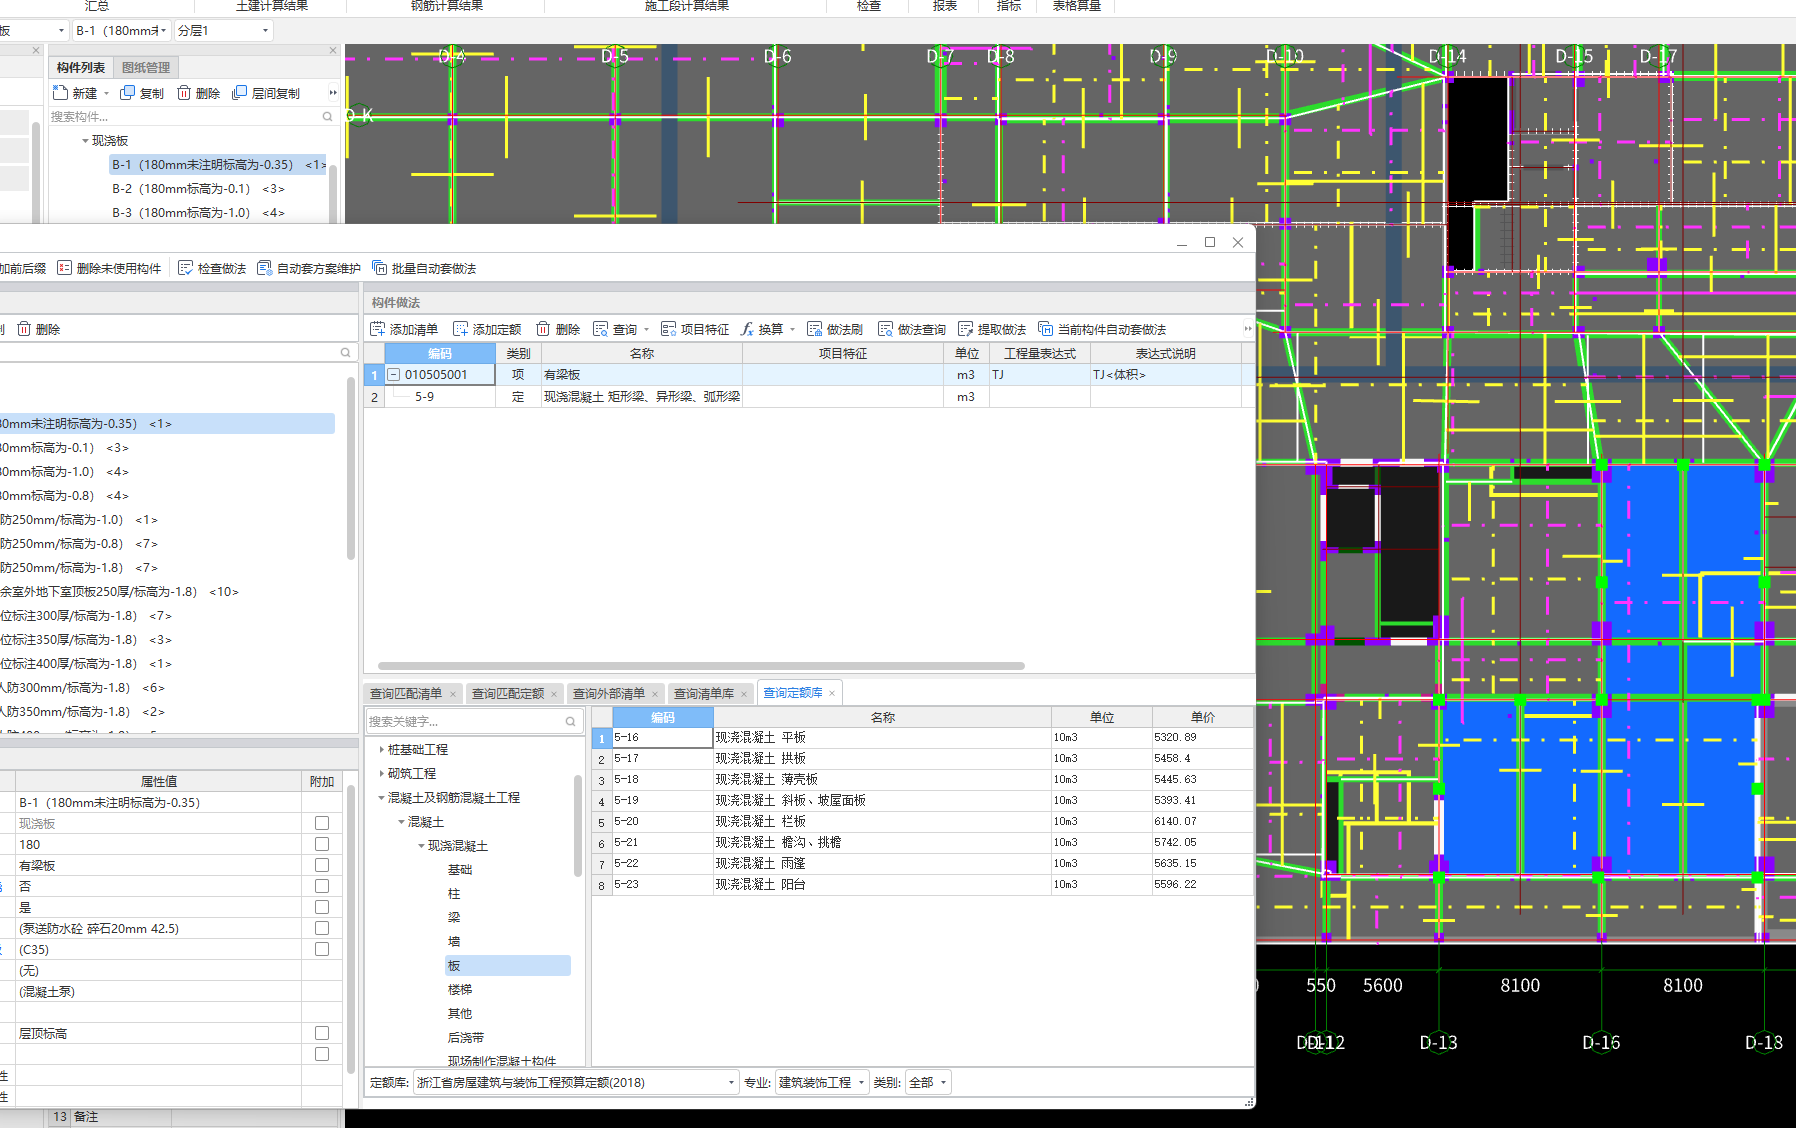Toggle 附加 checkbox for 泵送防水砼 row
The height and width of the screenshot is (1128, 1796).
(322, 928)
